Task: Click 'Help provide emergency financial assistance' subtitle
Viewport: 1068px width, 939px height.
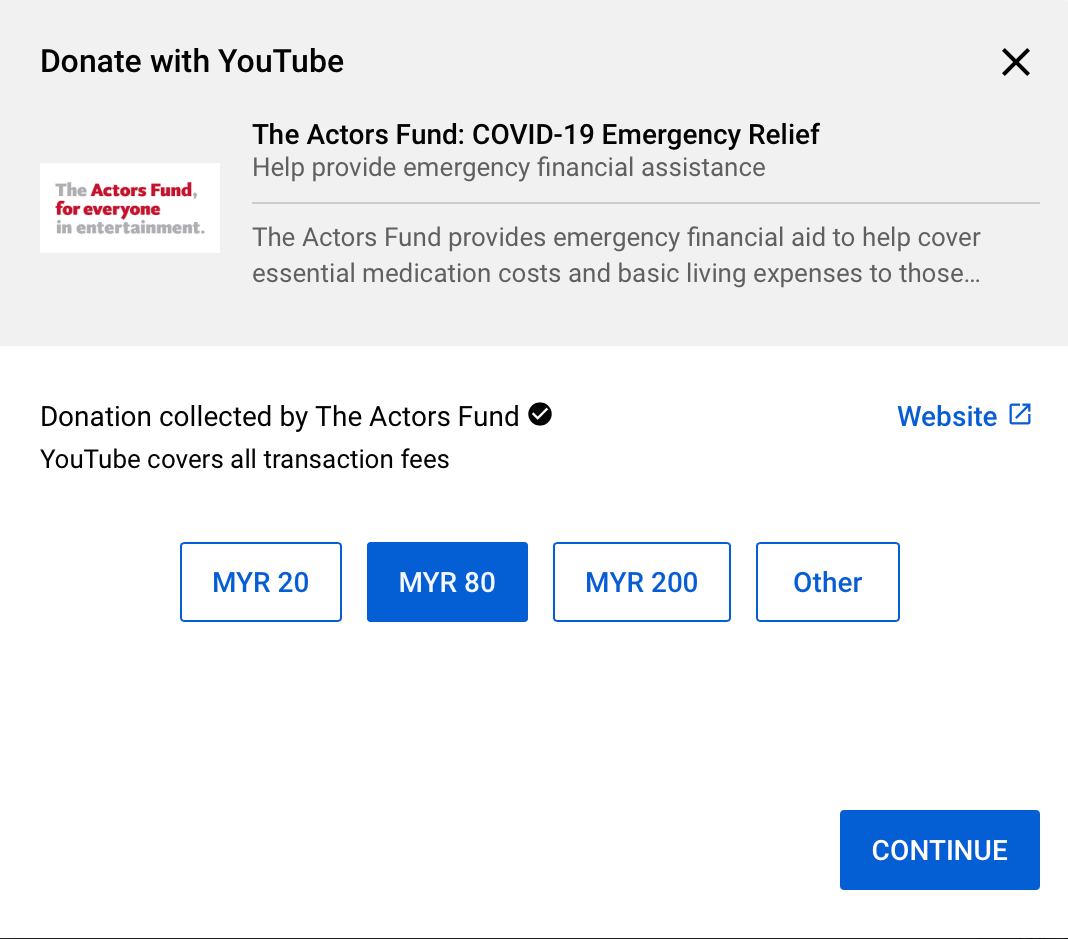Action: (509, 168)
